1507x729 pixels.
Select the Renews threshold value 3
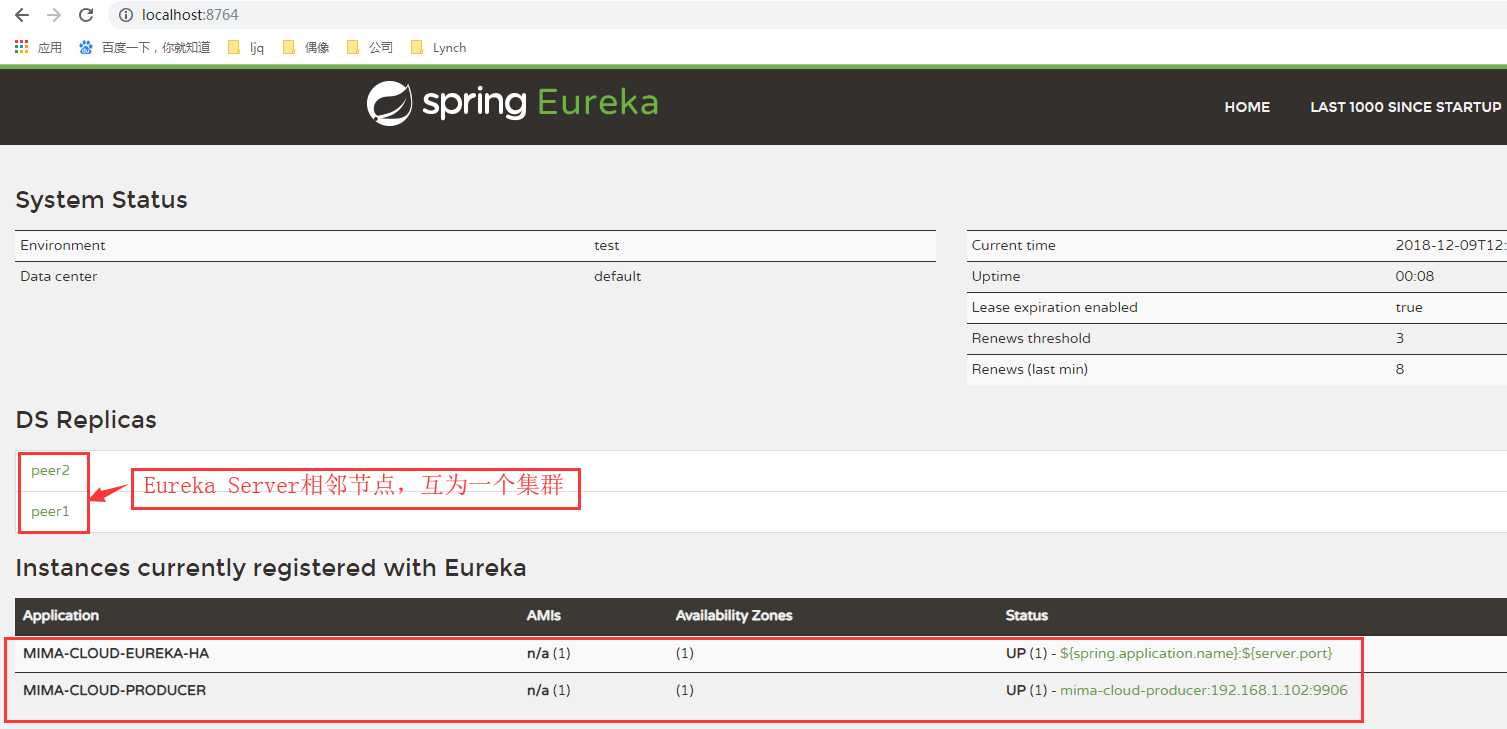click(x=1400, y=338)
